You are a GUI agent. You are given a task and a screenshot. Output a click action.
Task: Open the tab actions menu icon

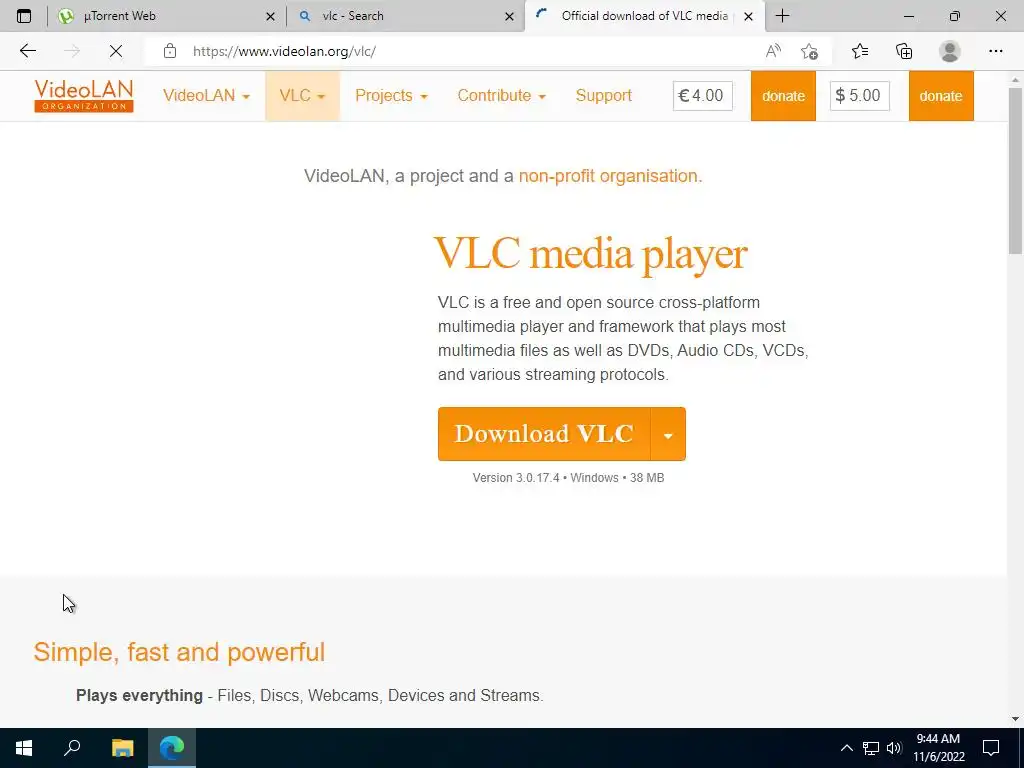pyautogui.click(x=24, y=16)
